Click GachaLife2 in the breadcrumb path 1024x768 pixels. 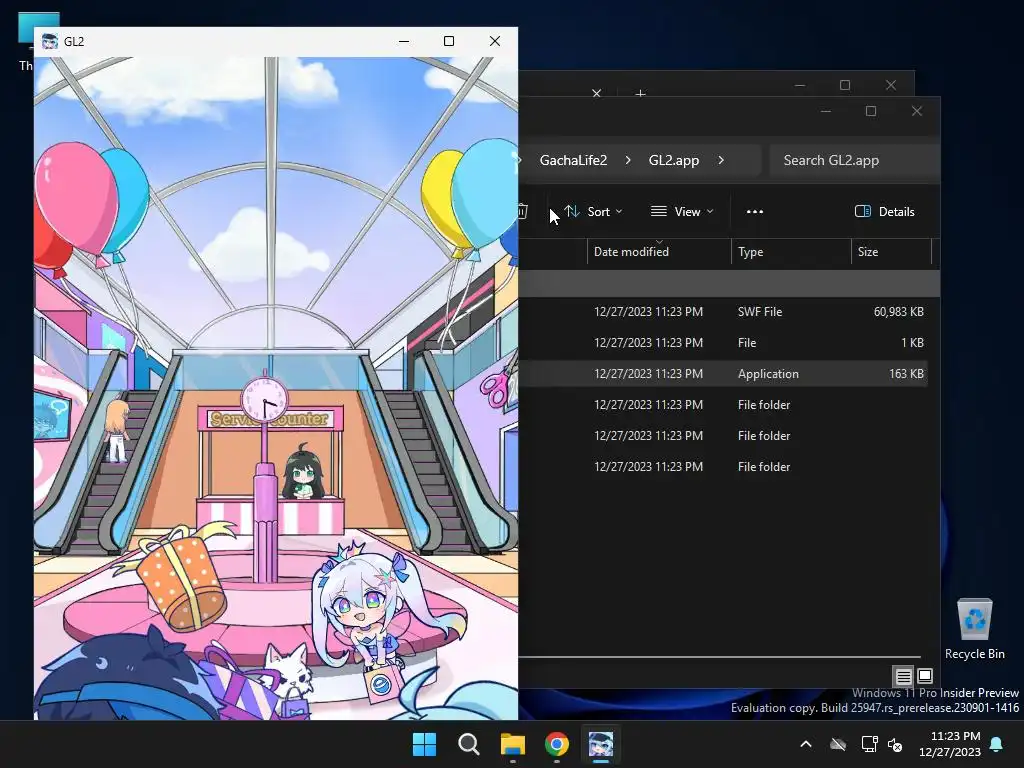[x=573, y=160]
